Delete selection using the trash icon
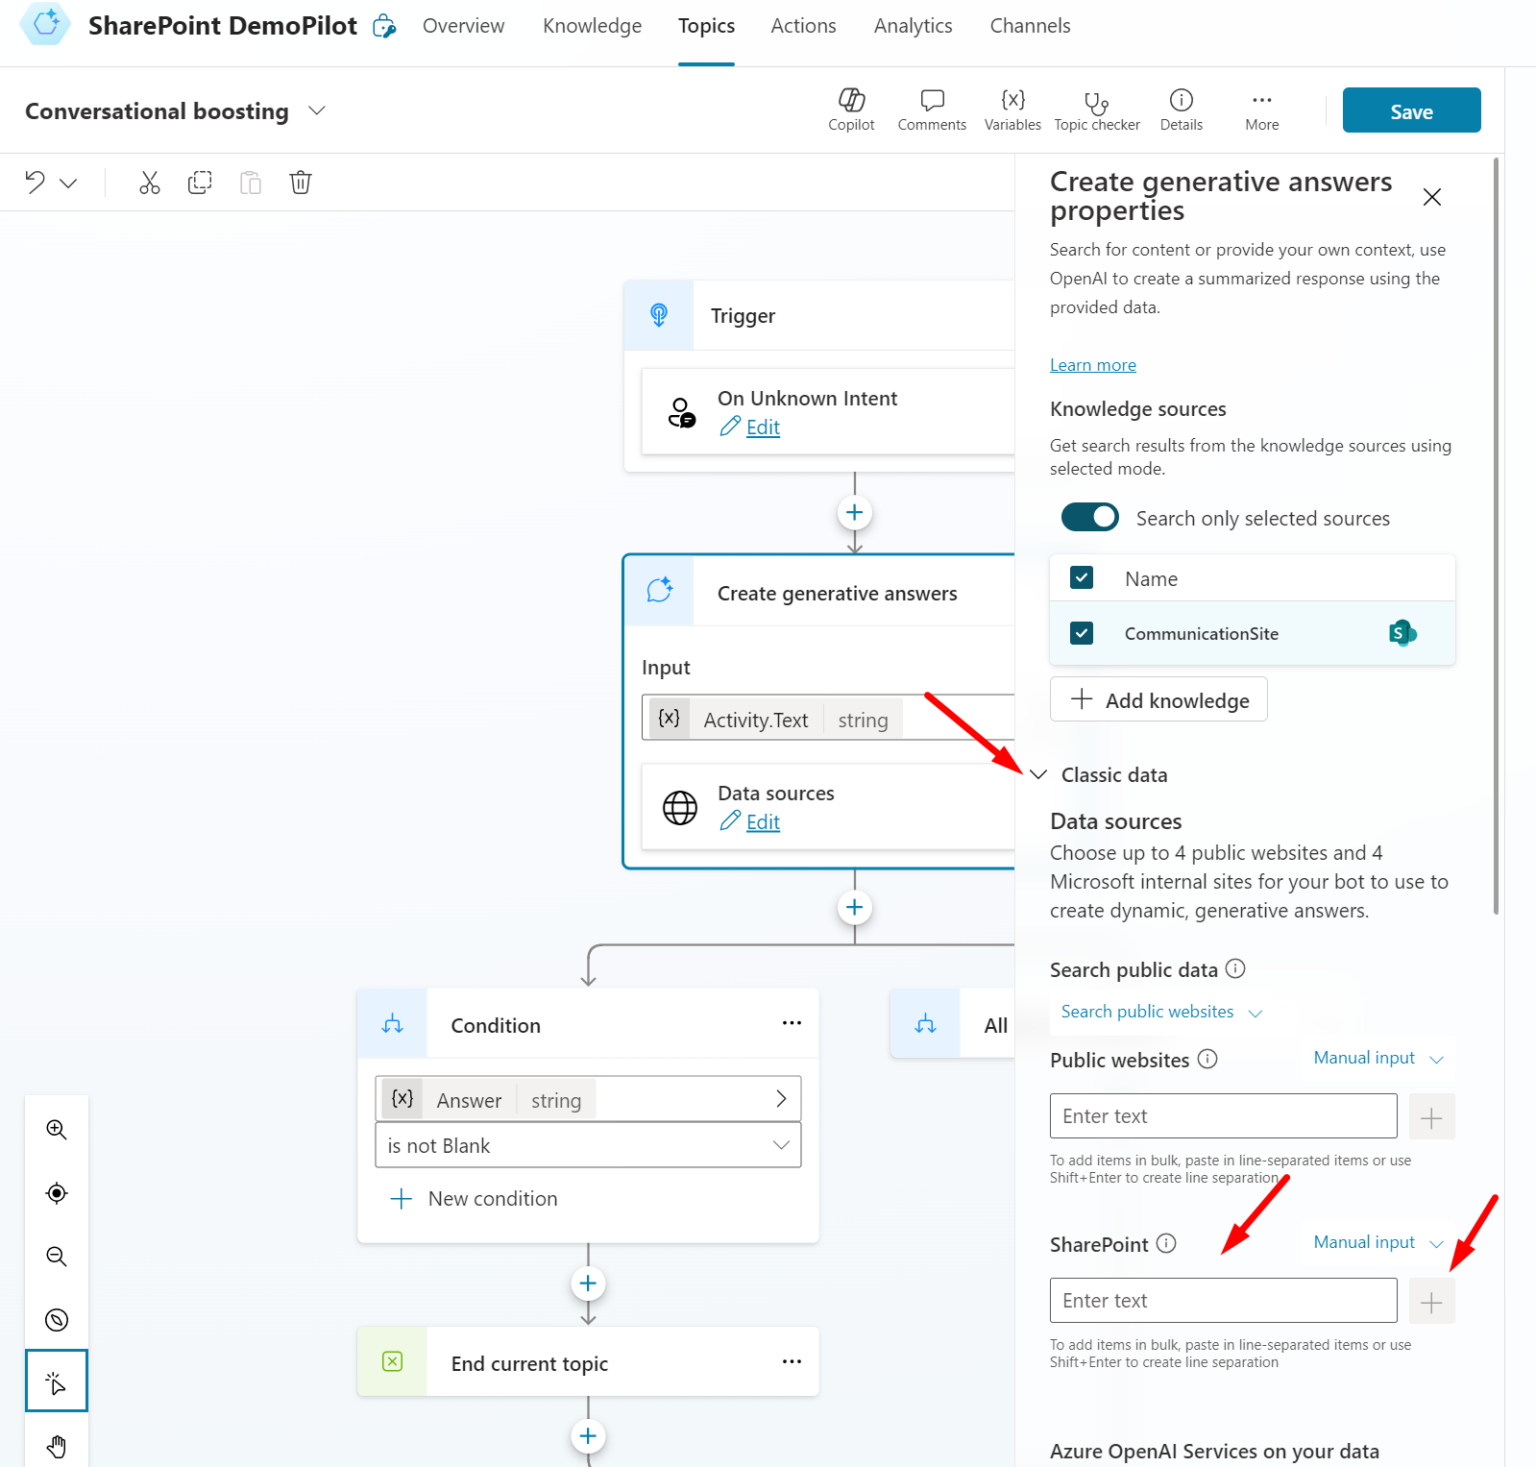The width and height of the screenshot is (1536, 1467). point(301,182)
